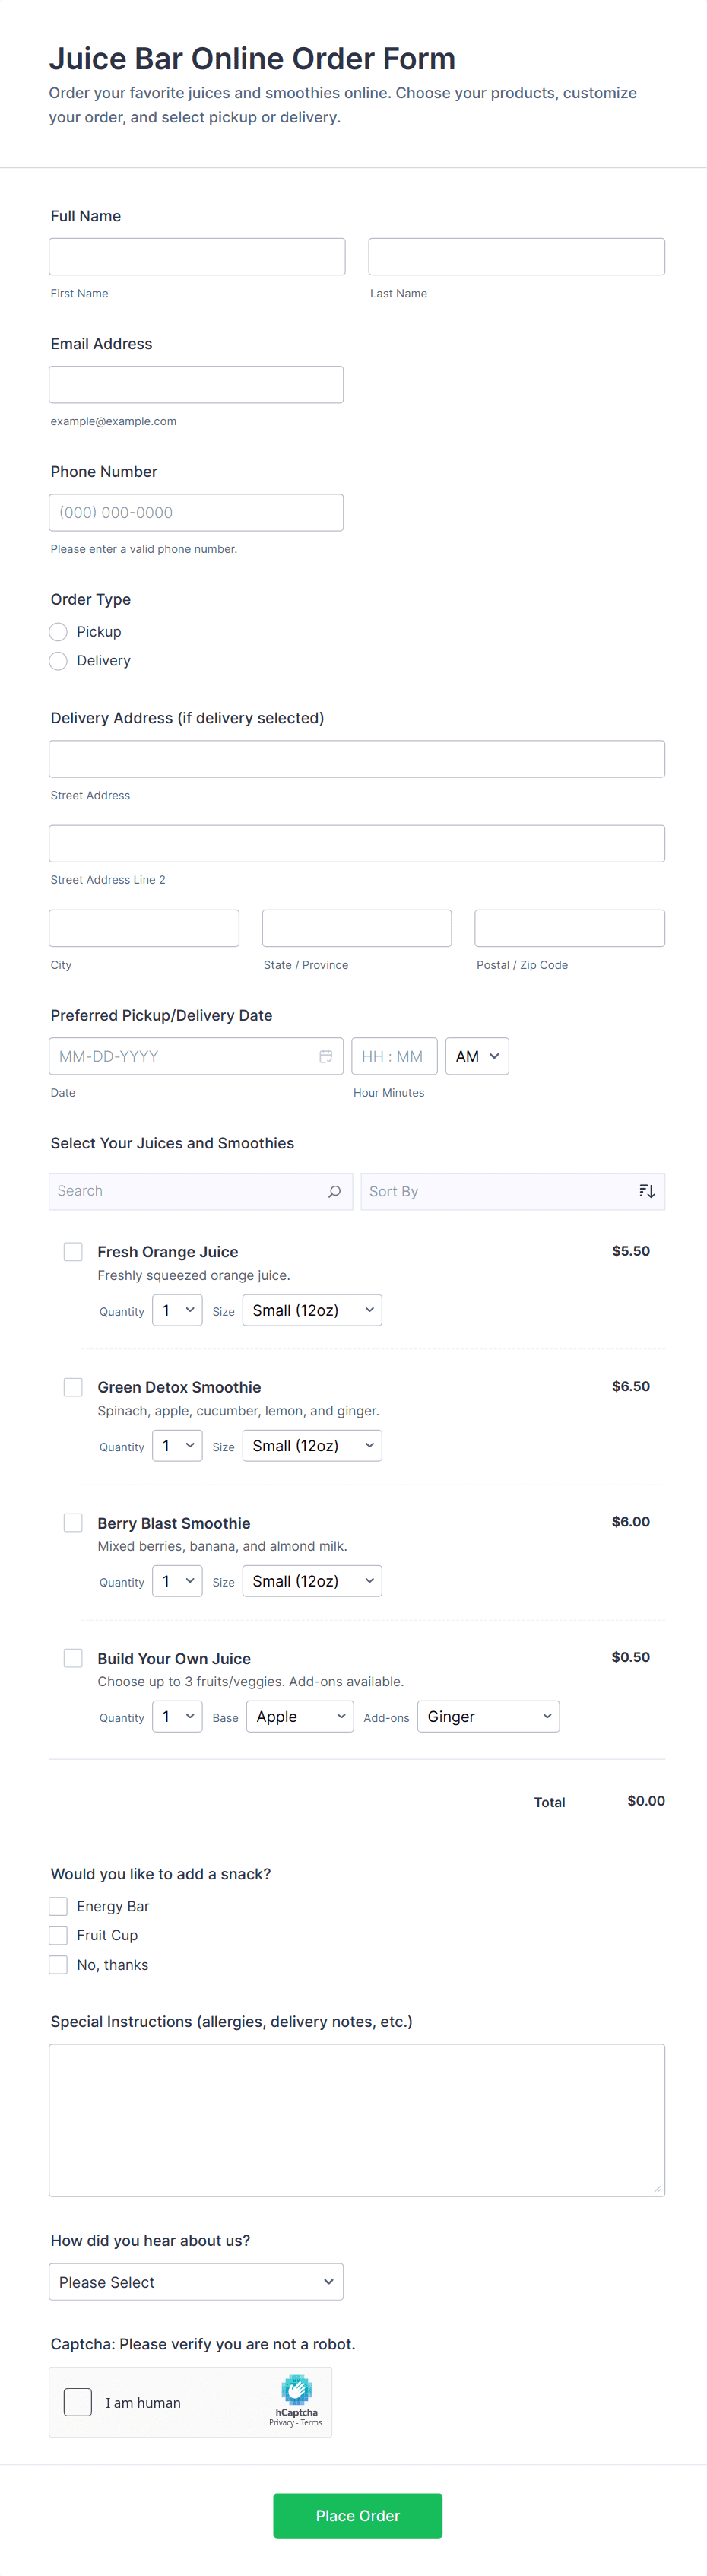707x2576 pixels.
Task: Click the Special Instructions text area
Action: 357,2119
